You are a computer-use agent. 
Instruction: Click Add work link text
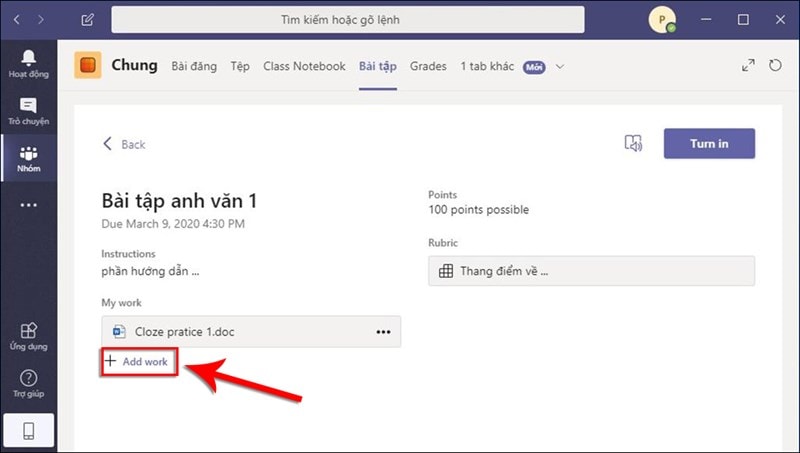tap(145, 362)
